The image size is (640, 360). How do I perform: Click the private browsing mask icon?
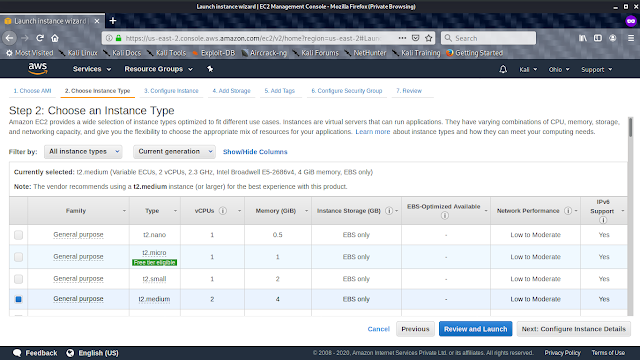(x=631, y=21)
